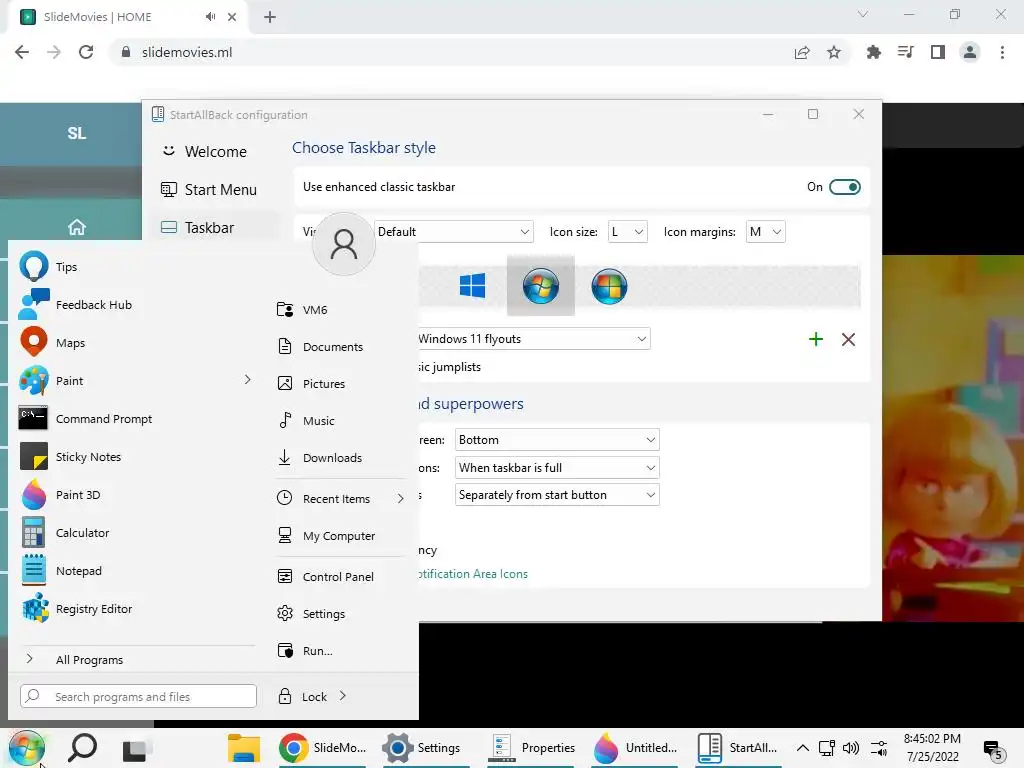The image size is (1024, 768).
Task: Open the Icon margins dropdown
Action: coord(765,232)
